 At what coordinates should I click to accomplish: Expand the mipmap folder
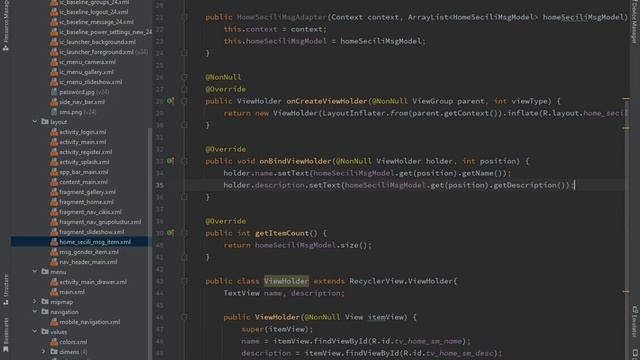[35, 302]
